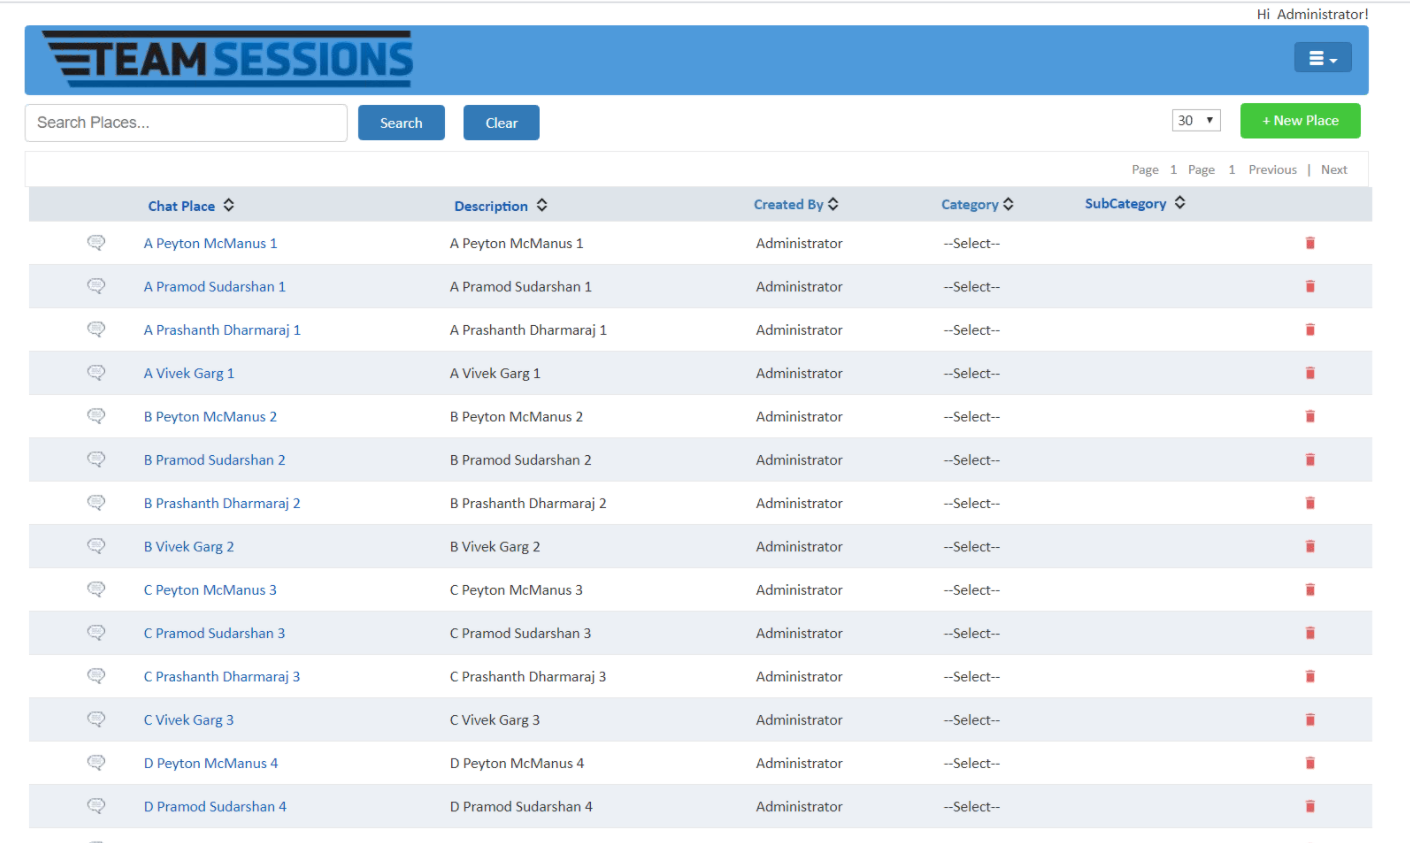Sort by Category column
The width and height of the screenshot is (1410, 843).
tap(977, 204)
